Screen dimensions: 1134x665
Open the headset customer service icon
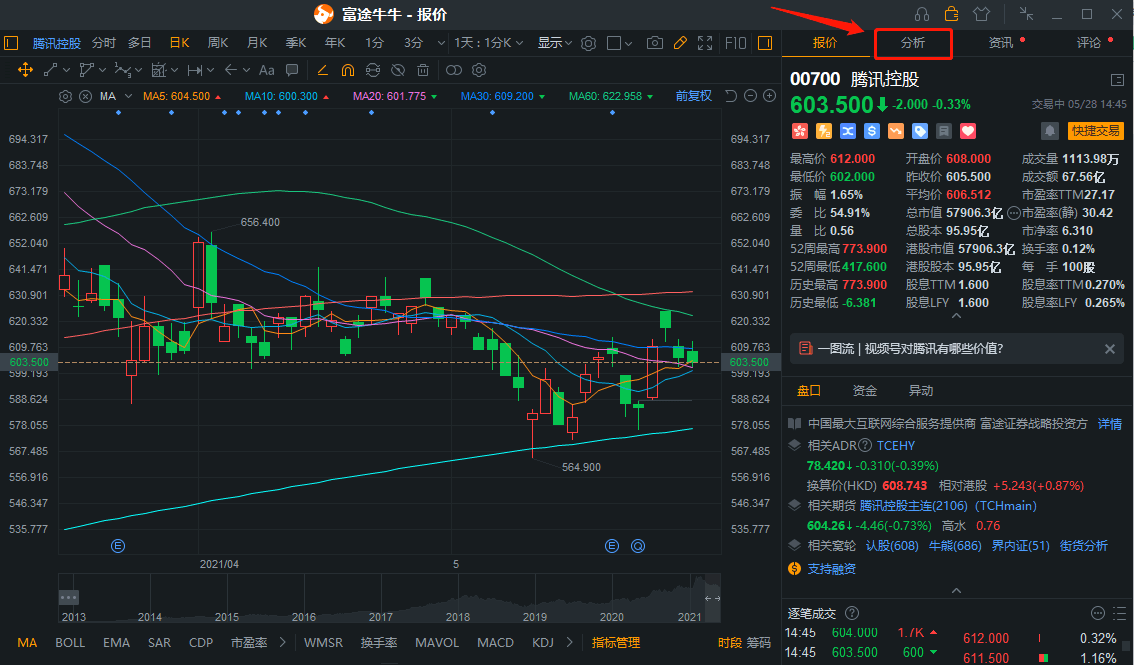(922, 14)
